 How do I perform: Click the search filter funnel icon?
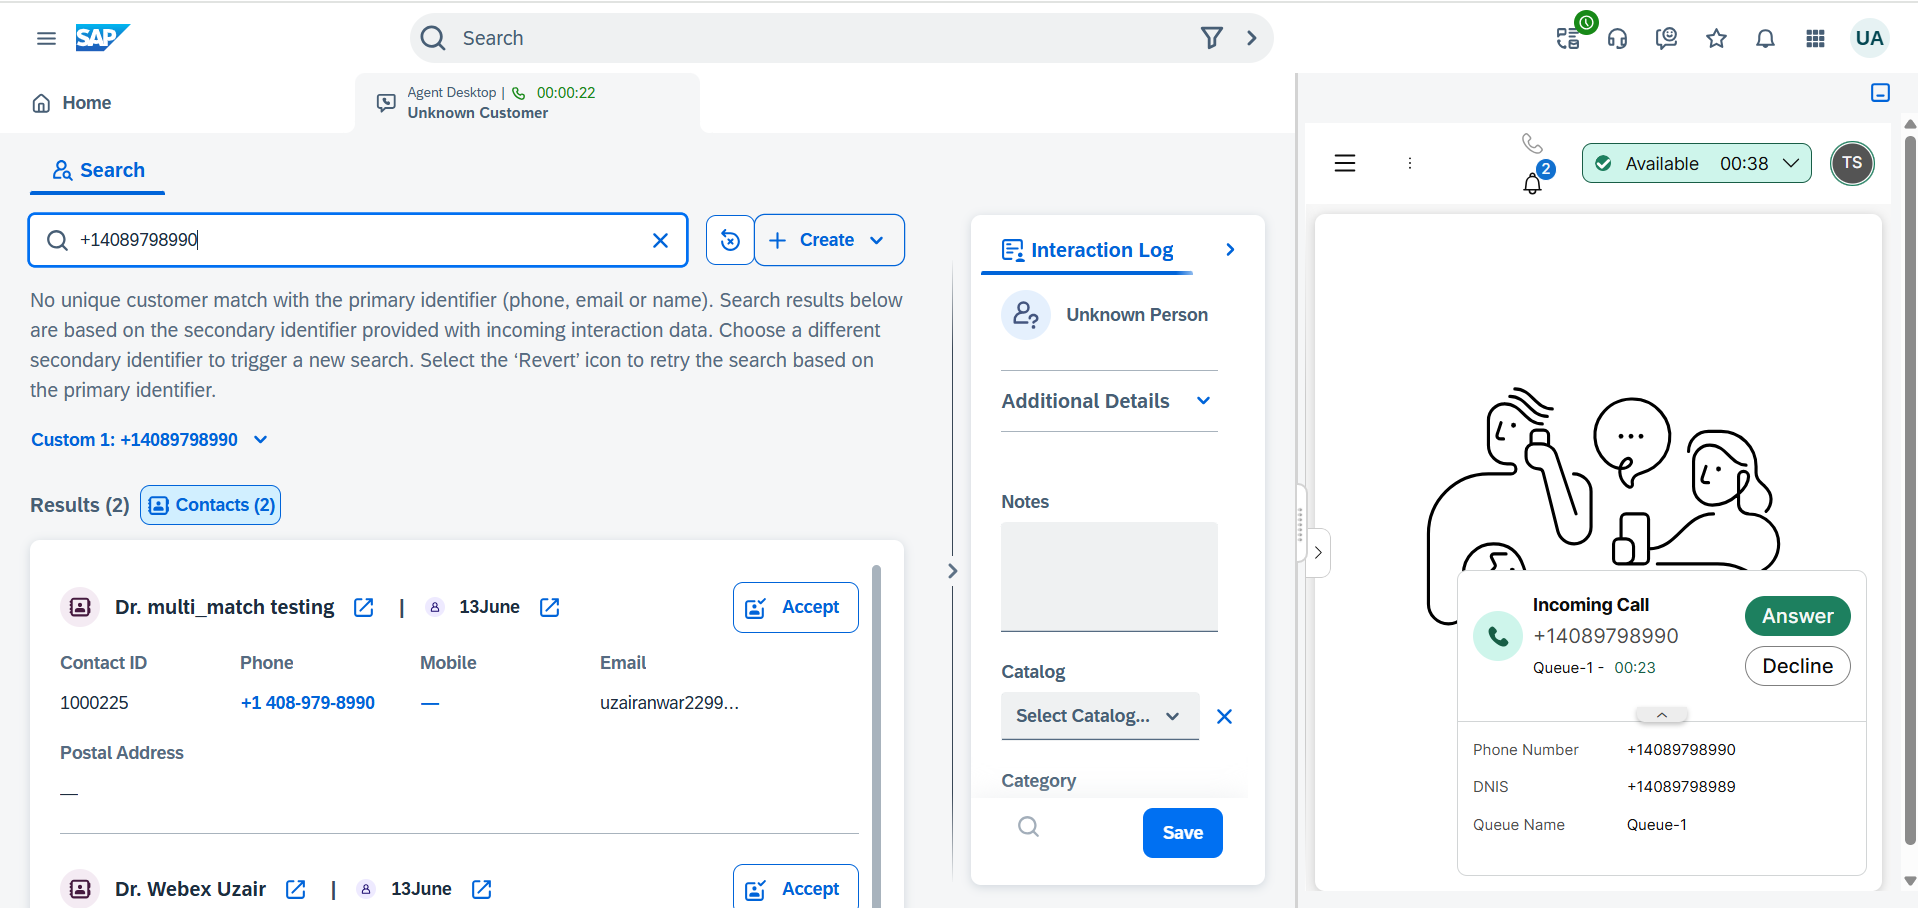pos(1211,38)
